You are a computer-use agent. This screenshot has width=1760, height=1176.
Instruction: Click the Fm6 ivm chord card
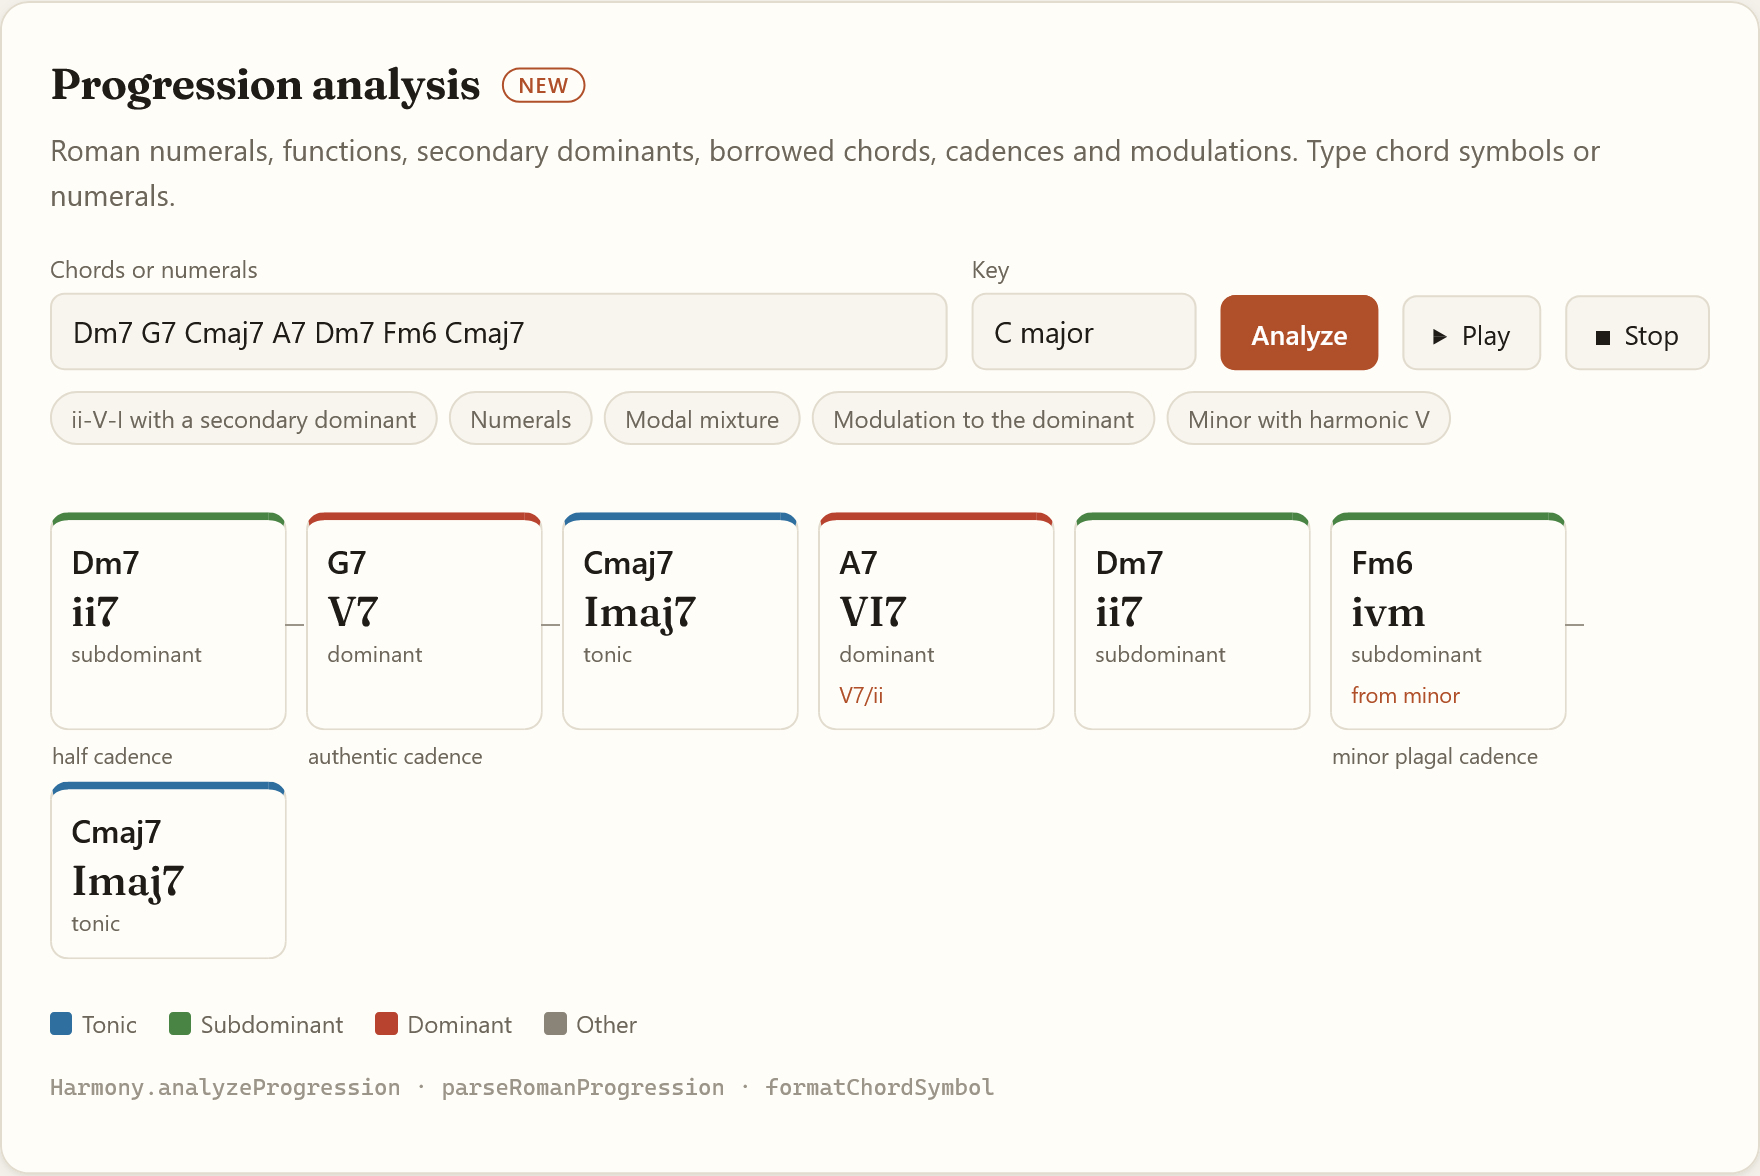(1448, 621)
